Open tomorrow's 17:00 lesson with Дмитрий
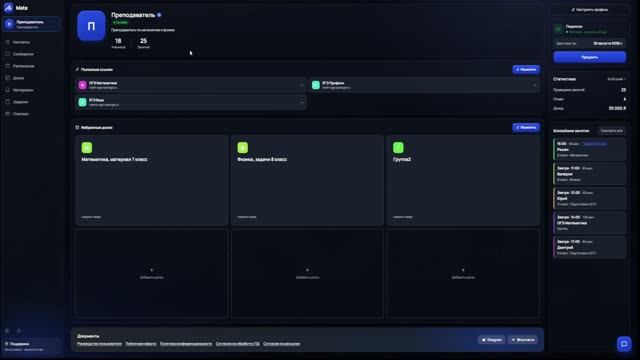640x360 pixels. 589,247
